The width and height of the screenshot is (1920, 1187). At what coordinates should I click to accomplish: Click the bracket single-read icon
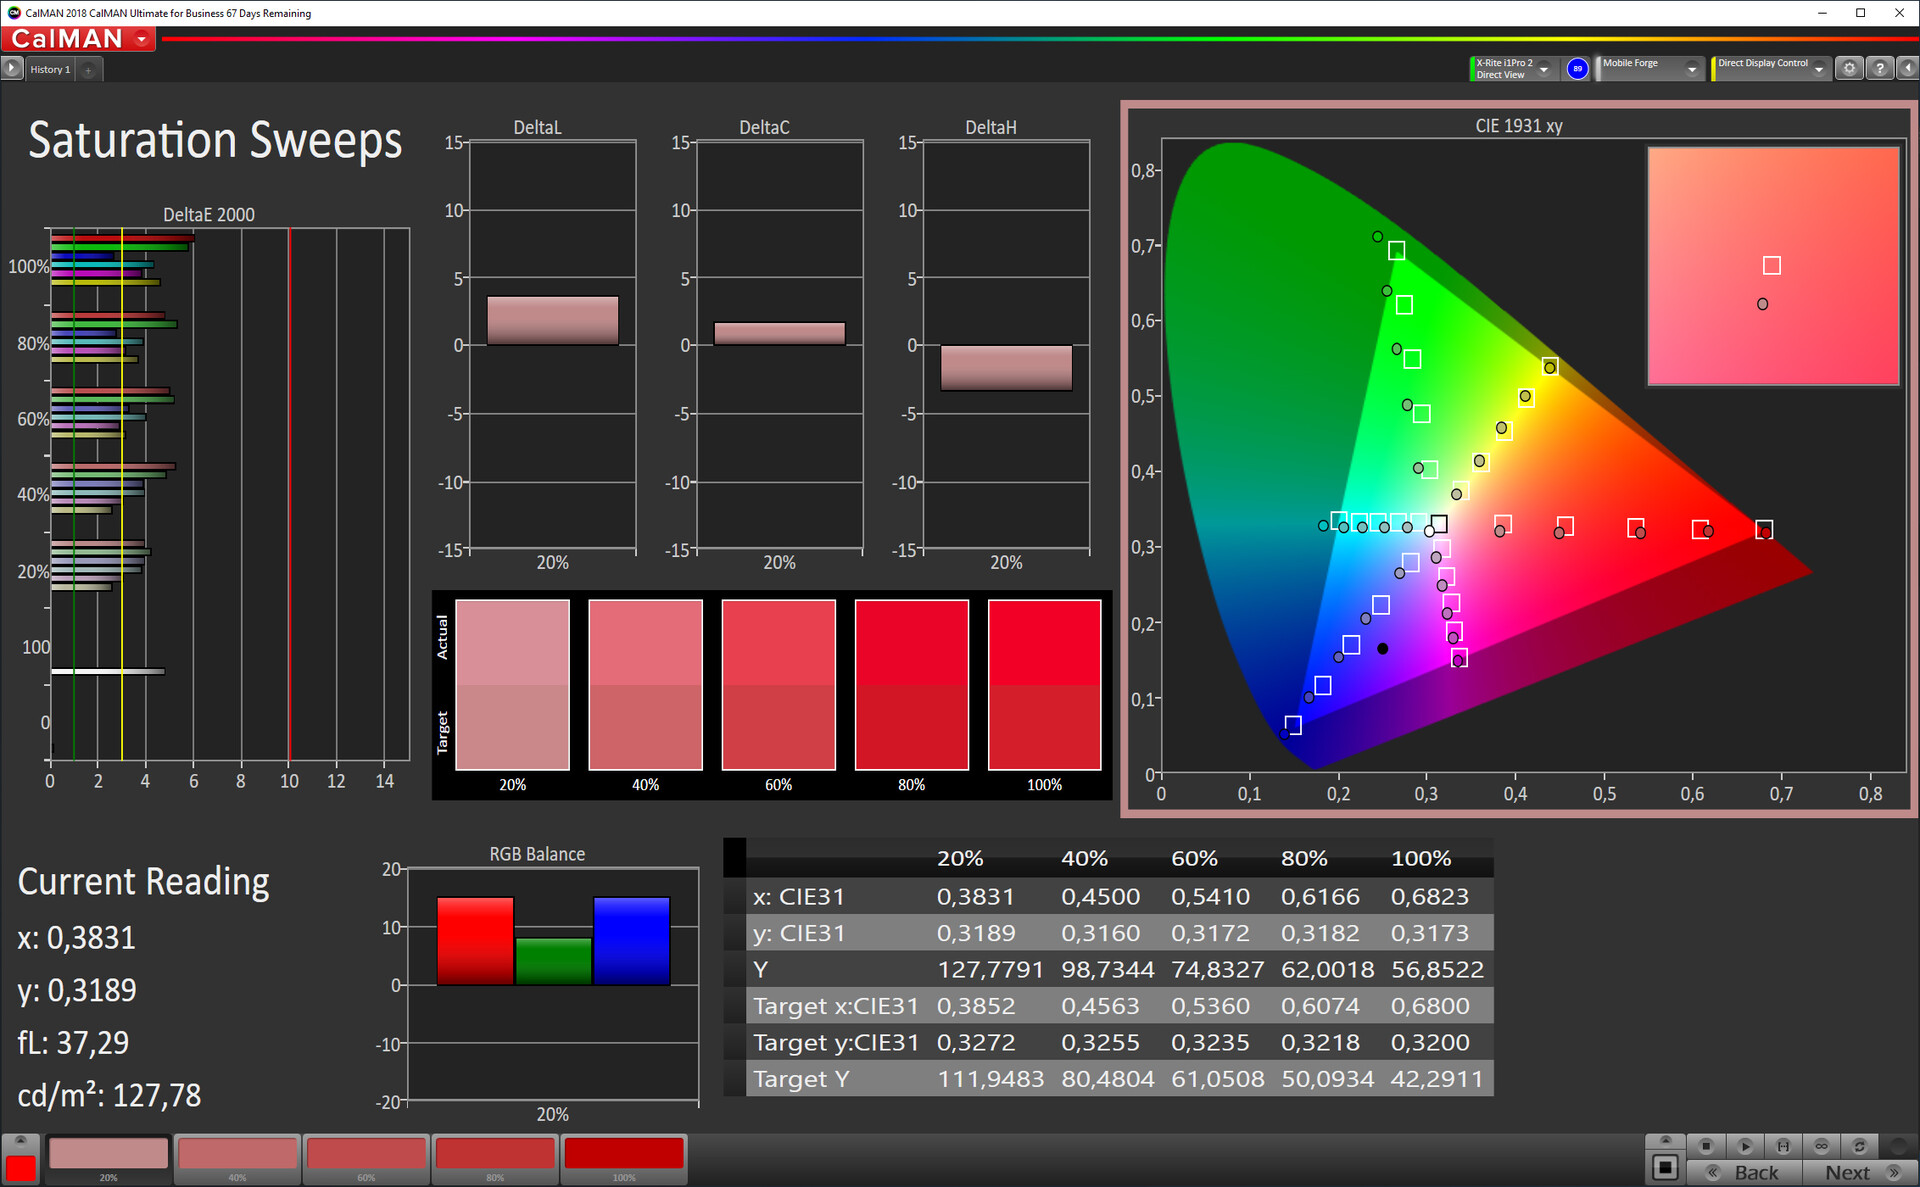1783,1145
